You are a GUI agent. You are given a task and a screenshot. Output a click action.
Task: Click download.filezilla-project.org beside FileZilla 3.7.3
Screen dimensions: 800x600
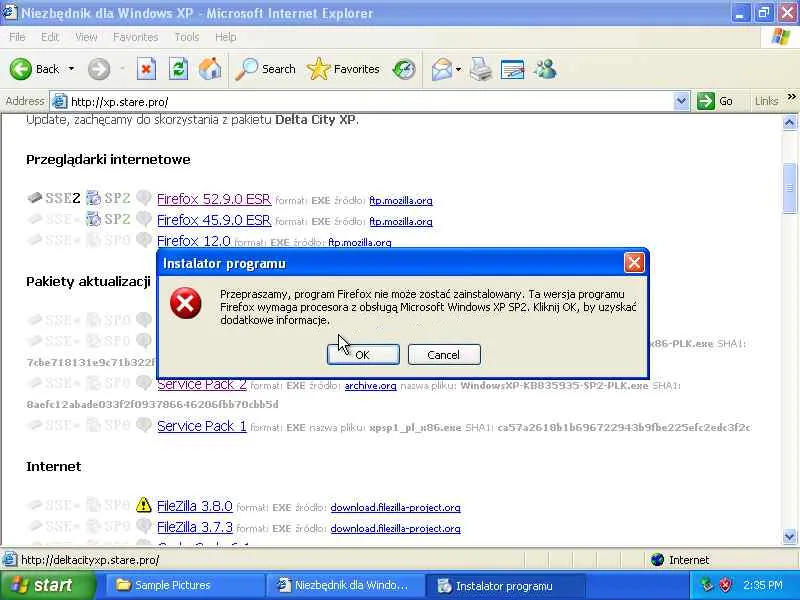click(x=395, y=529)
